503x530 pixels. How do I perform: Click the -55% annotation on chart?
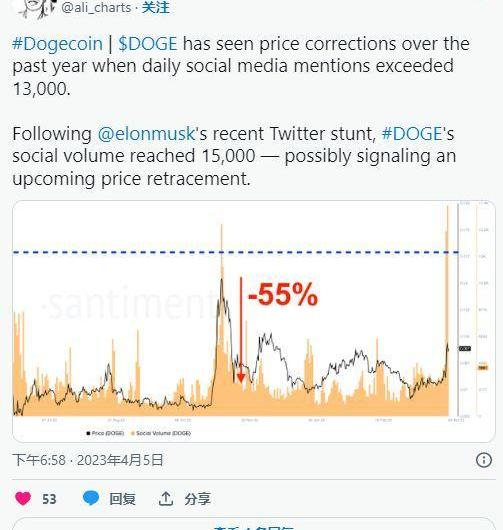click(x=283, y=294)
